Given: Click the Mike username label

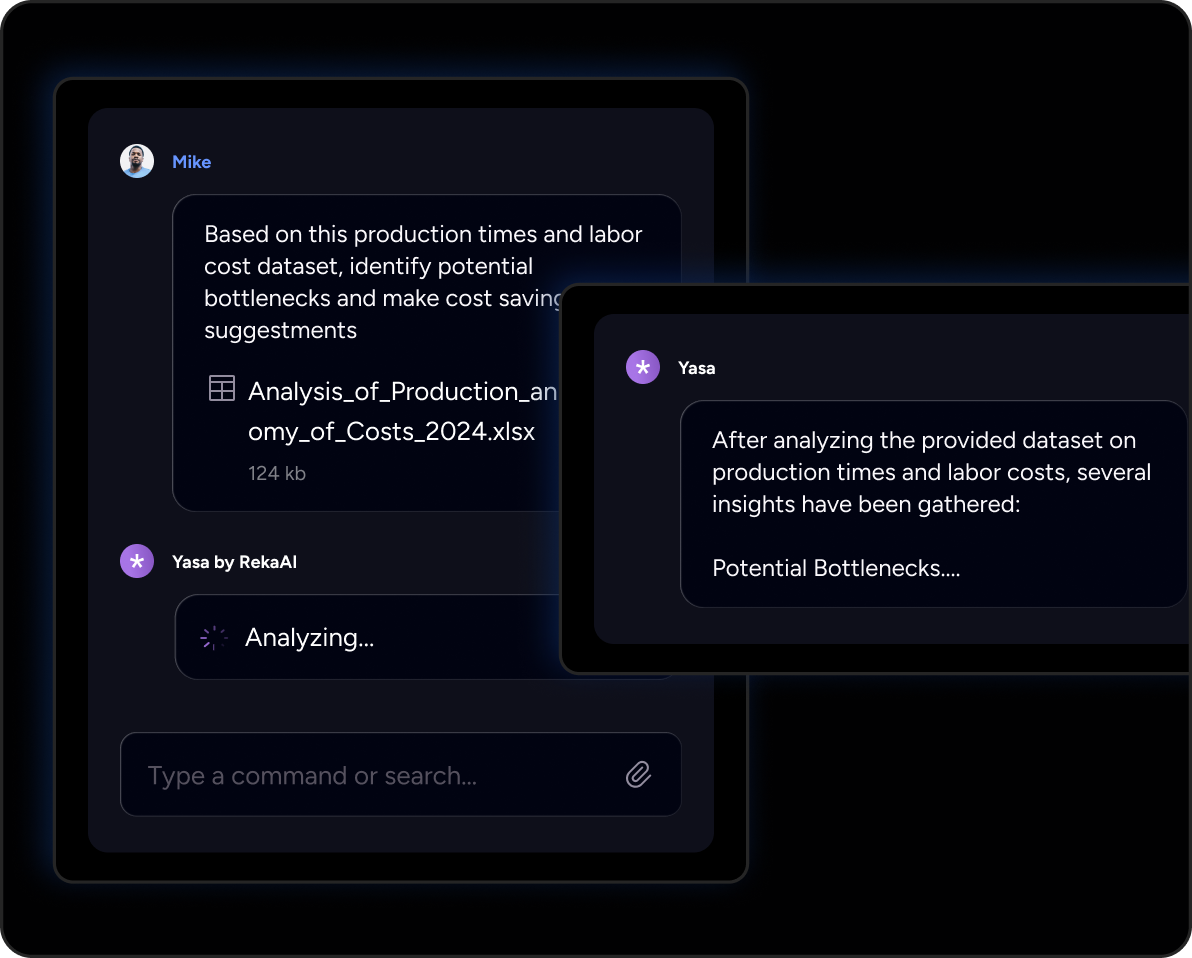Looking at the screenshot, I should tap(191, 162).
